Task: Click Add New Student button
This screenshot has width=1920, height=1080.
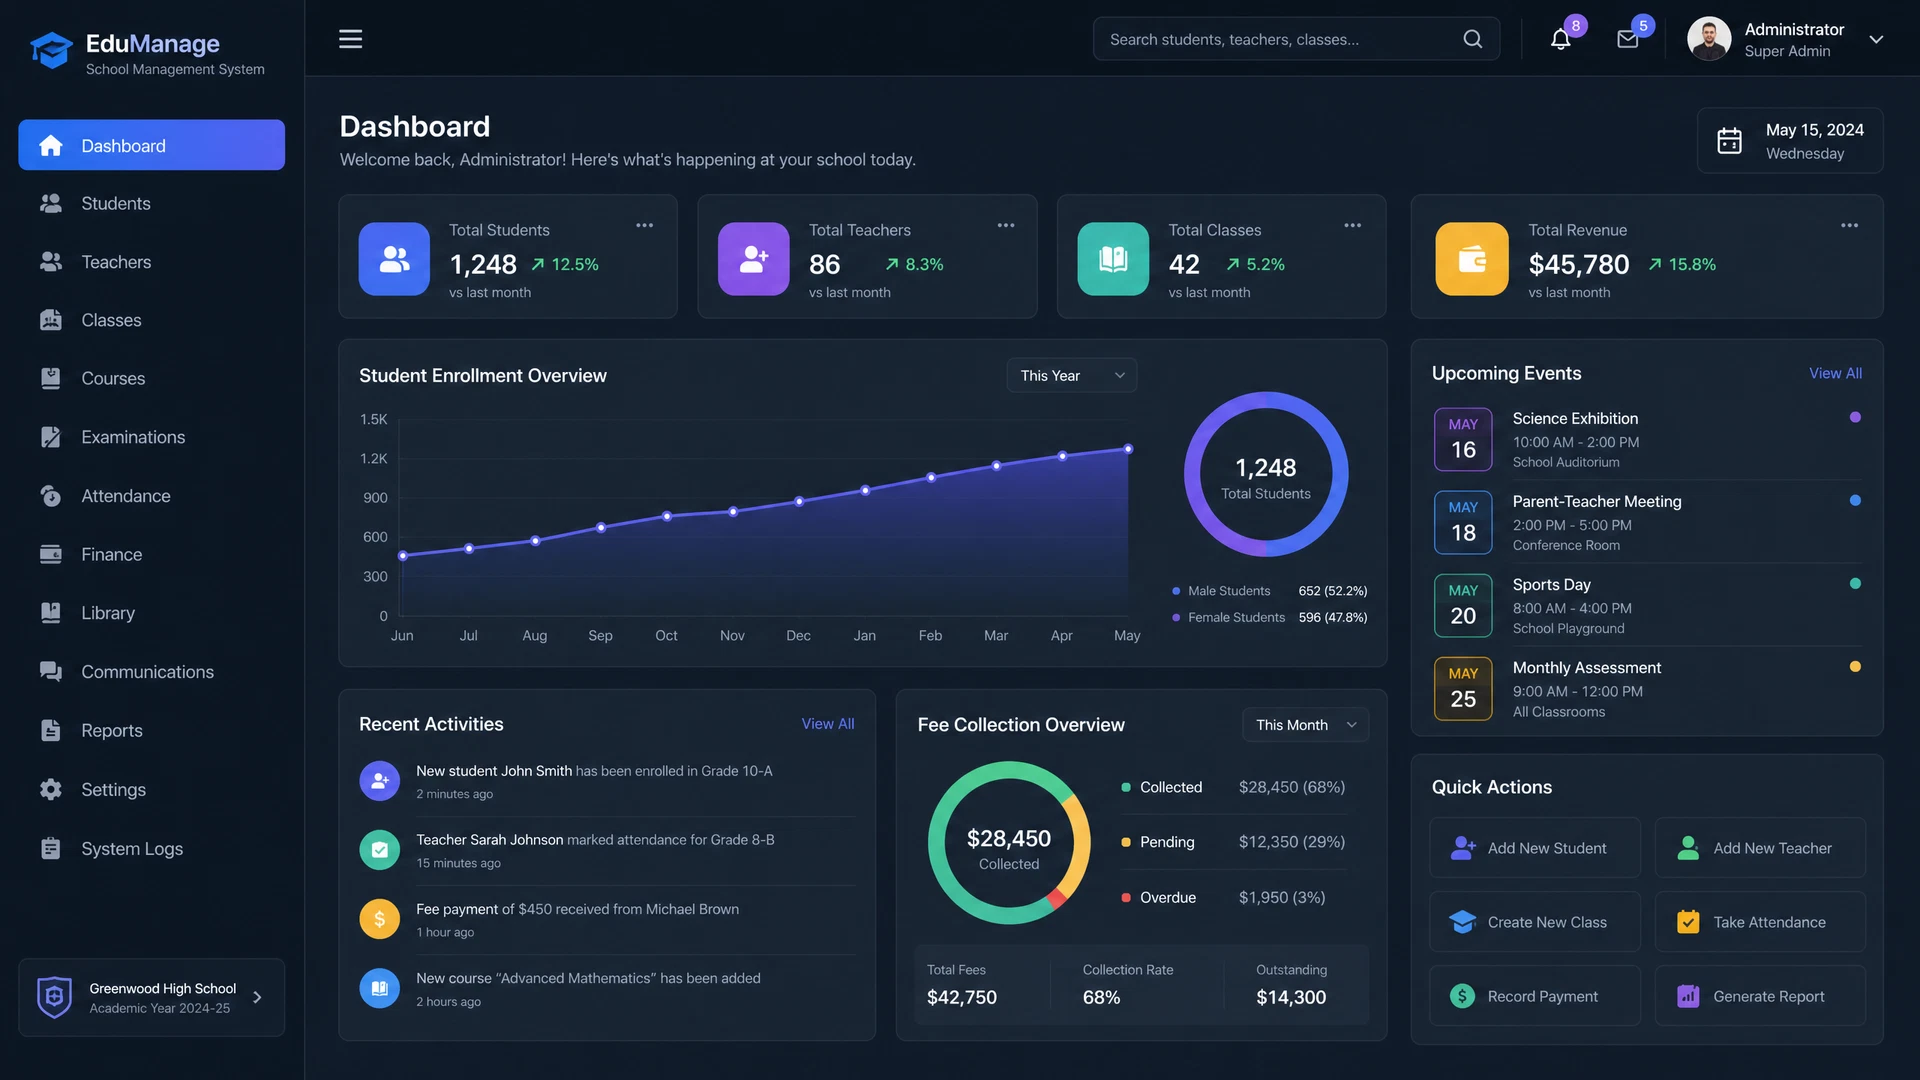Action: pyautogui.click(x=1535, y=848)
